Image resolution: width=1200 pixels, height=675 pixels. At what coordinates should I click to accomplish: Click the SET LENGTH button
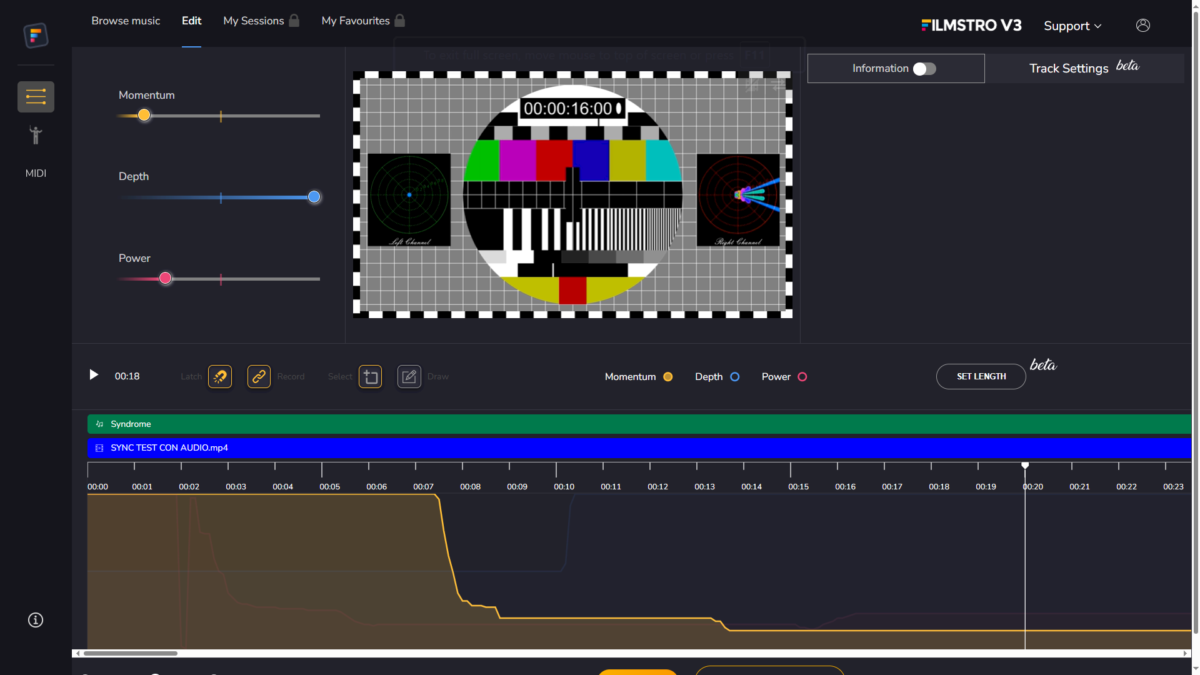tap(981, 376)
